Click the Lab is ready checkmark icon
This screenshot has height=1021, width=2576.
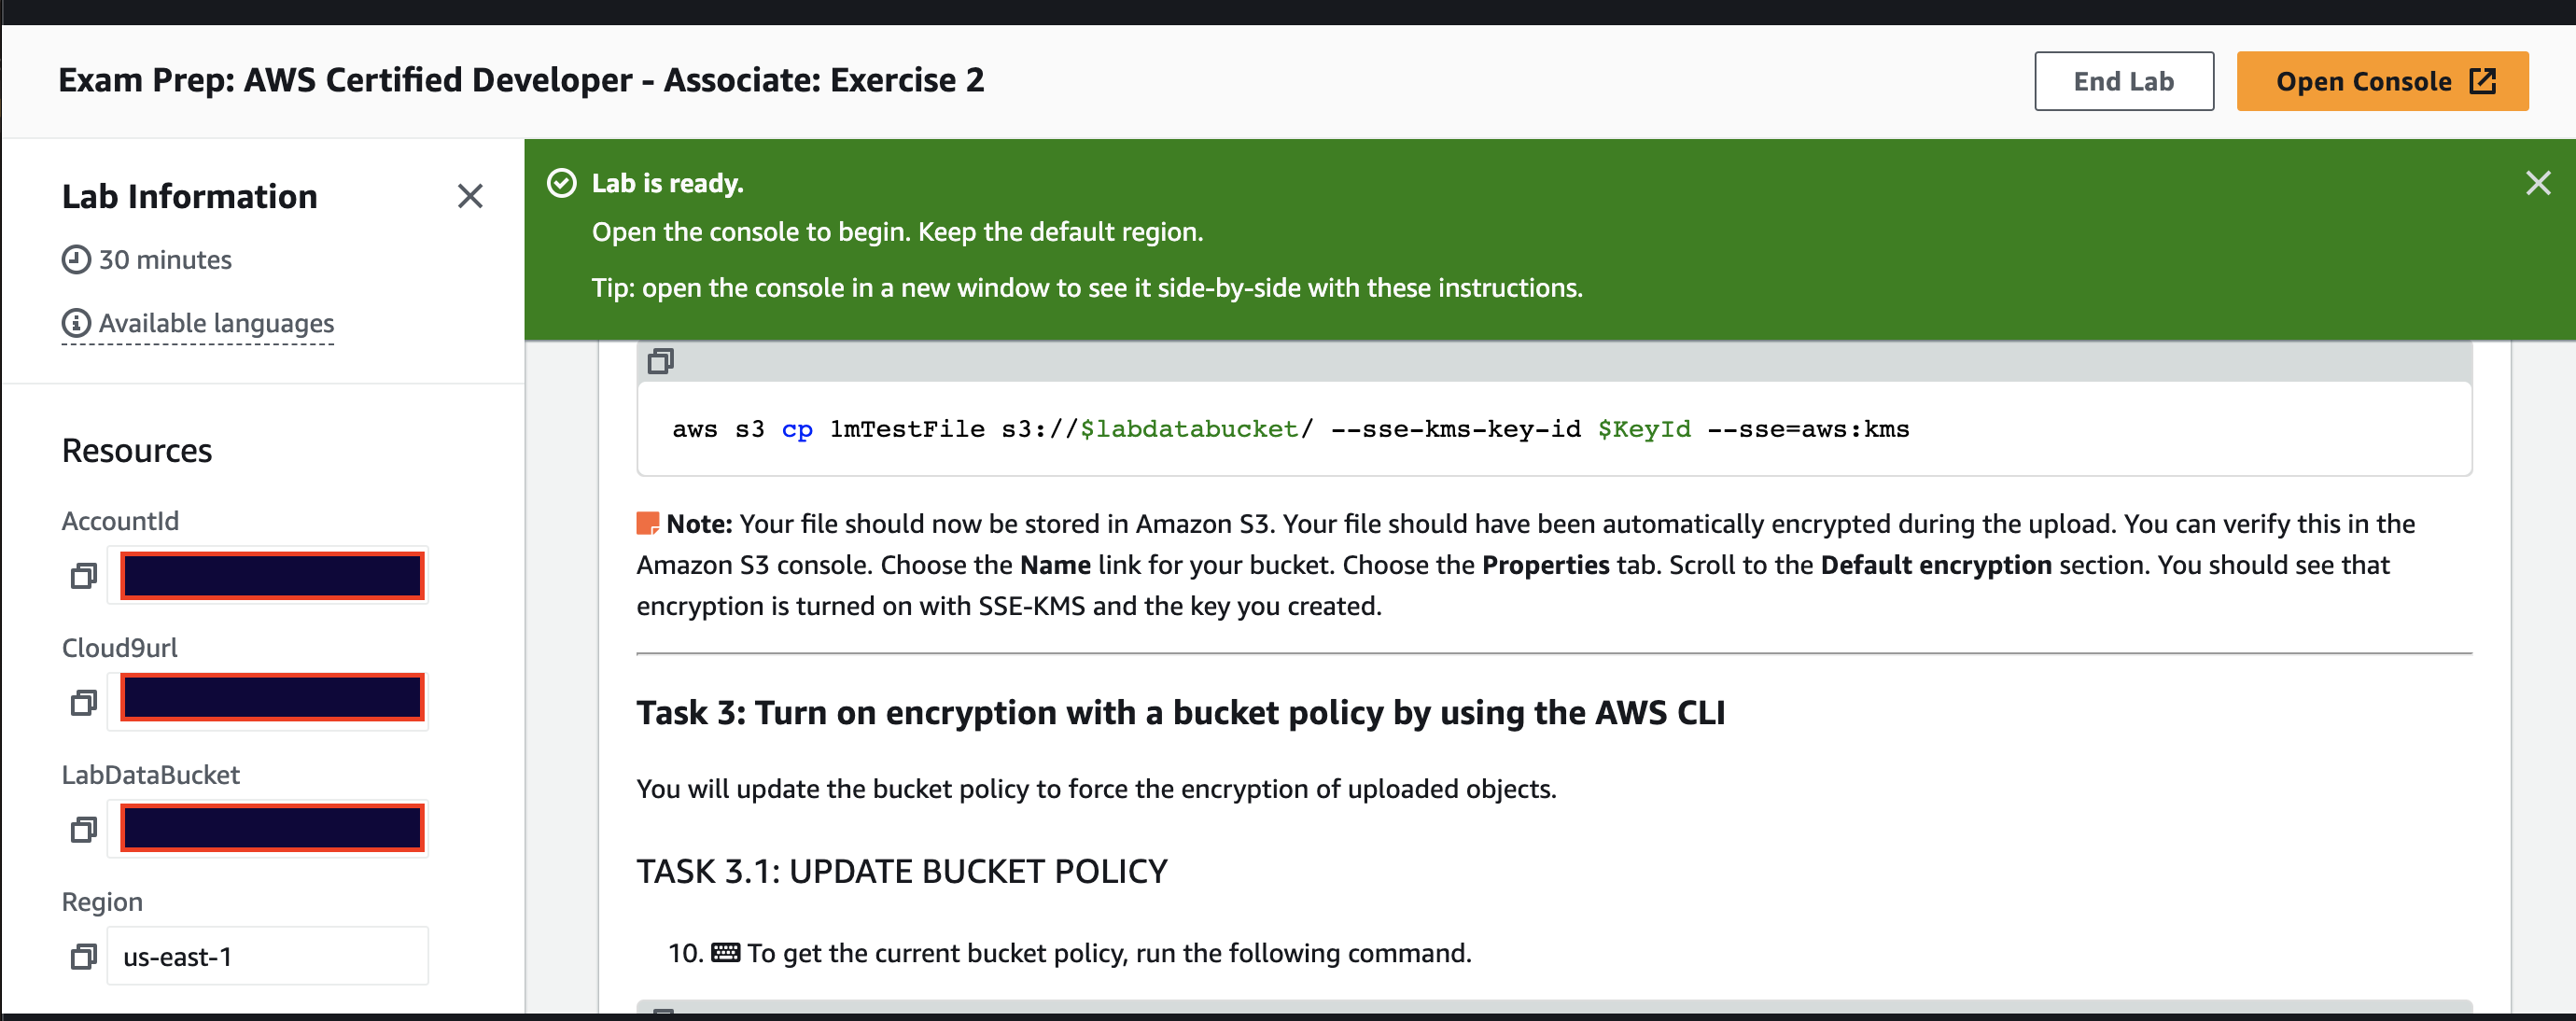(562, 184)
